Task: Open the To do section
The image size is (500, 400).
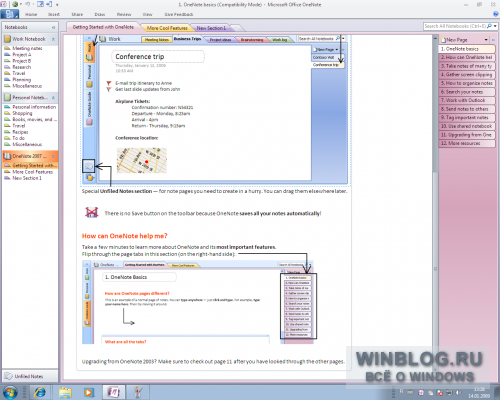Action: click(x=19, y=138)
